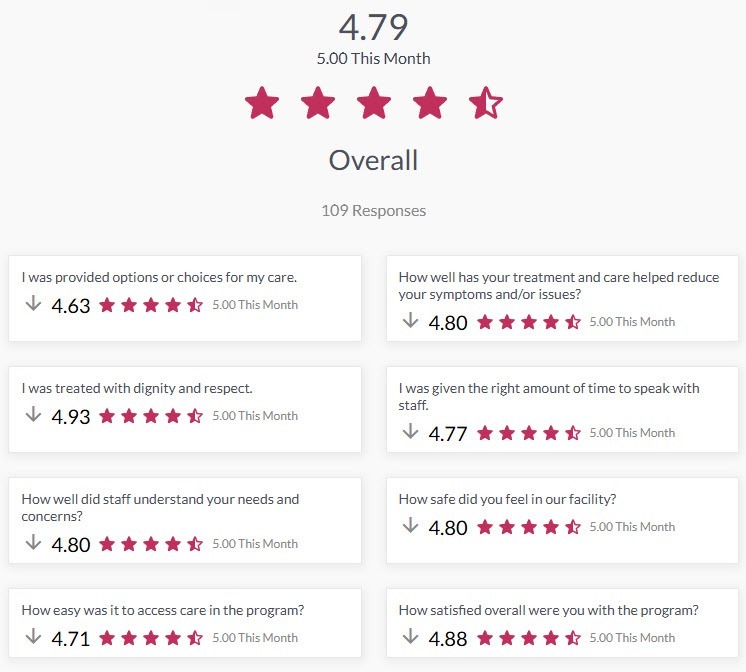The width and height of the screenshot is (746, 672).
Task: Select 'How safe did you feel' question
Action: coord(562,520)
